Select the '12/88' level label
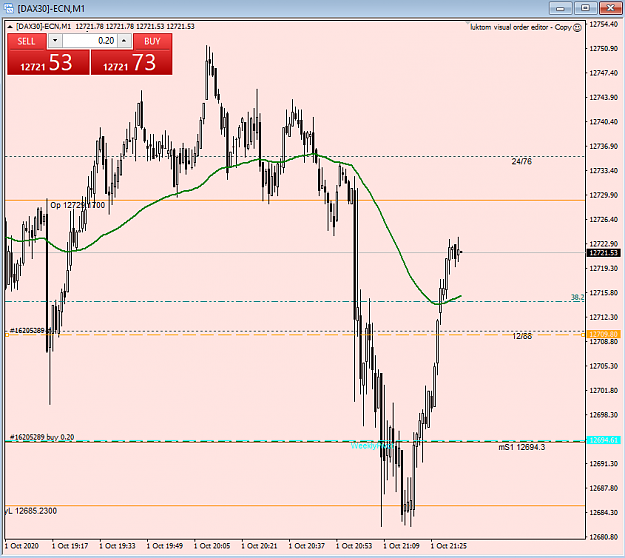 tap(522, 336)
